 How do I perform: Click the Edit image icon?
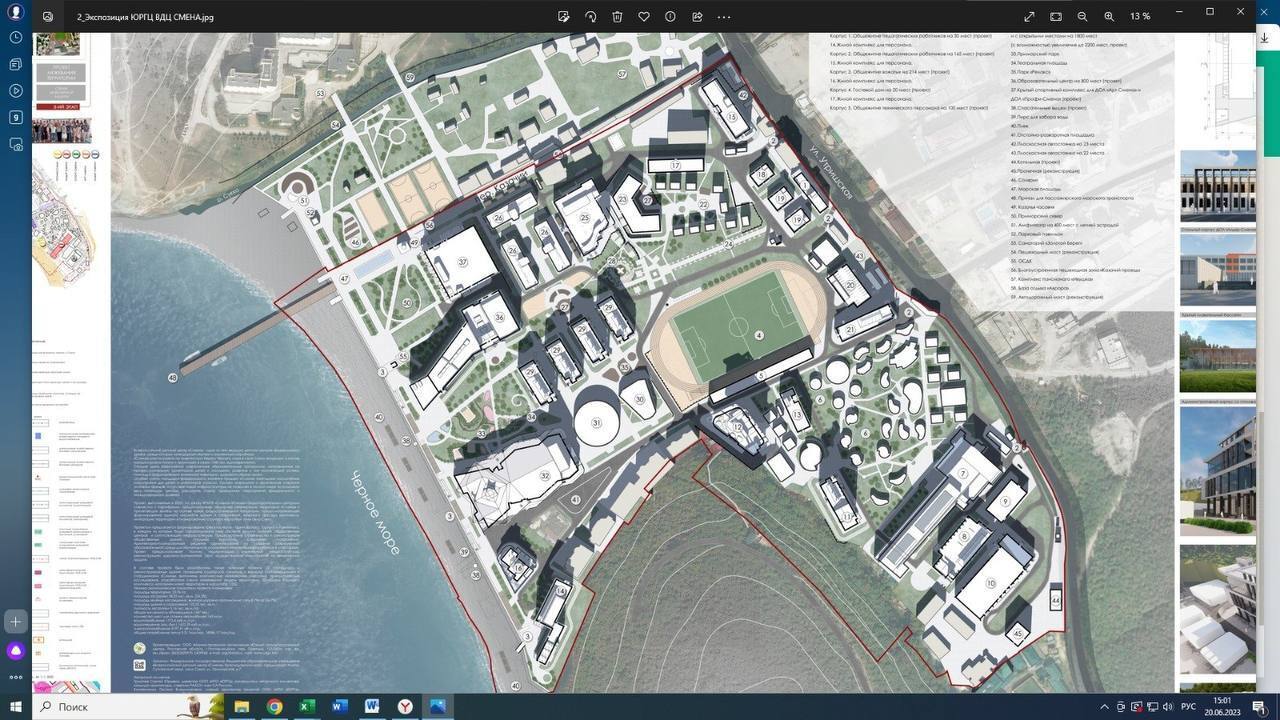(x=564, y=17)
